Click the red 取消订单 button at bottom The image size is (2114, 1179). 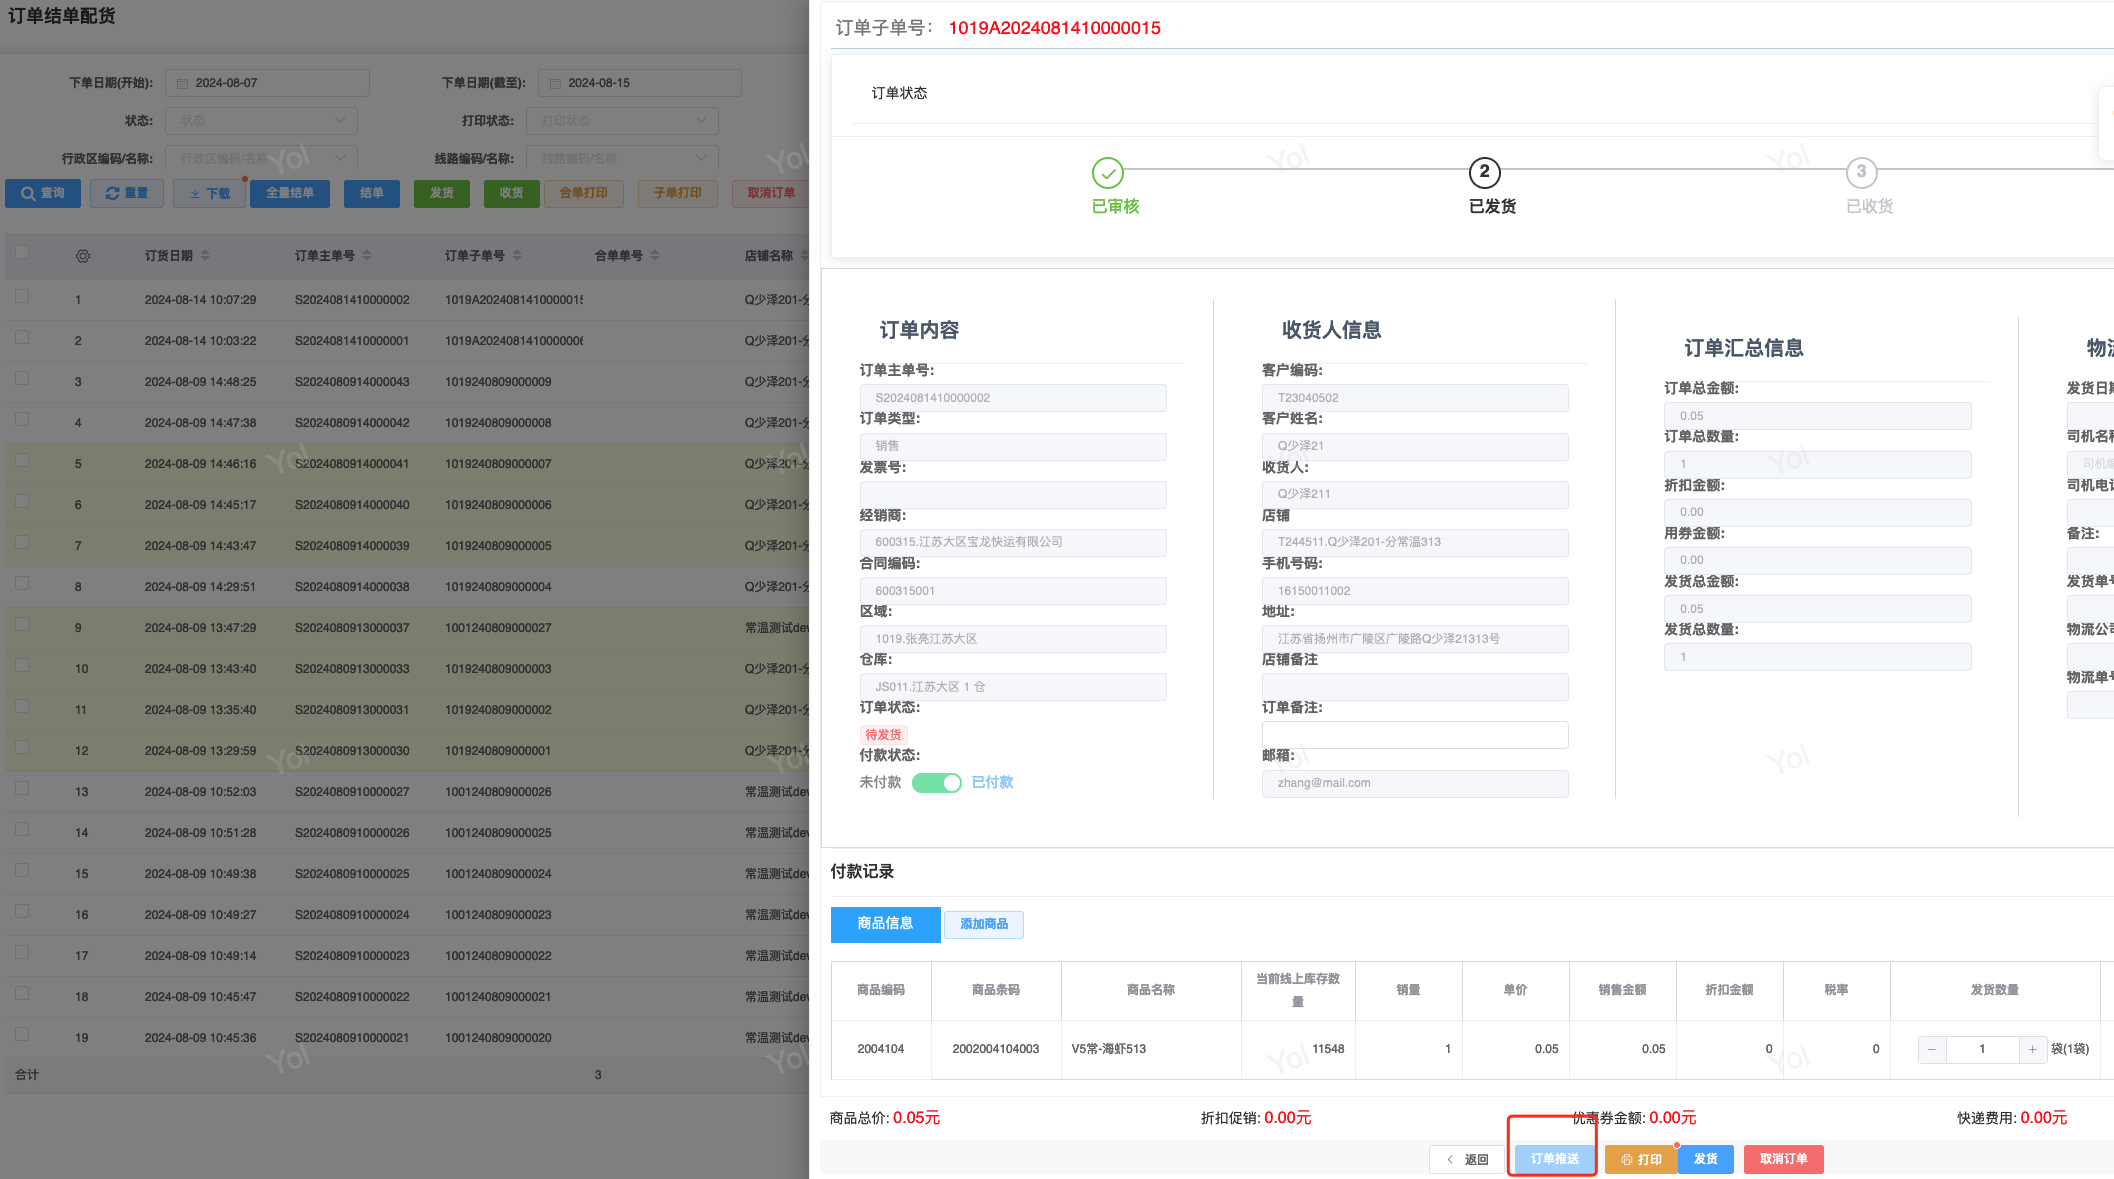click(1783, 1159)
